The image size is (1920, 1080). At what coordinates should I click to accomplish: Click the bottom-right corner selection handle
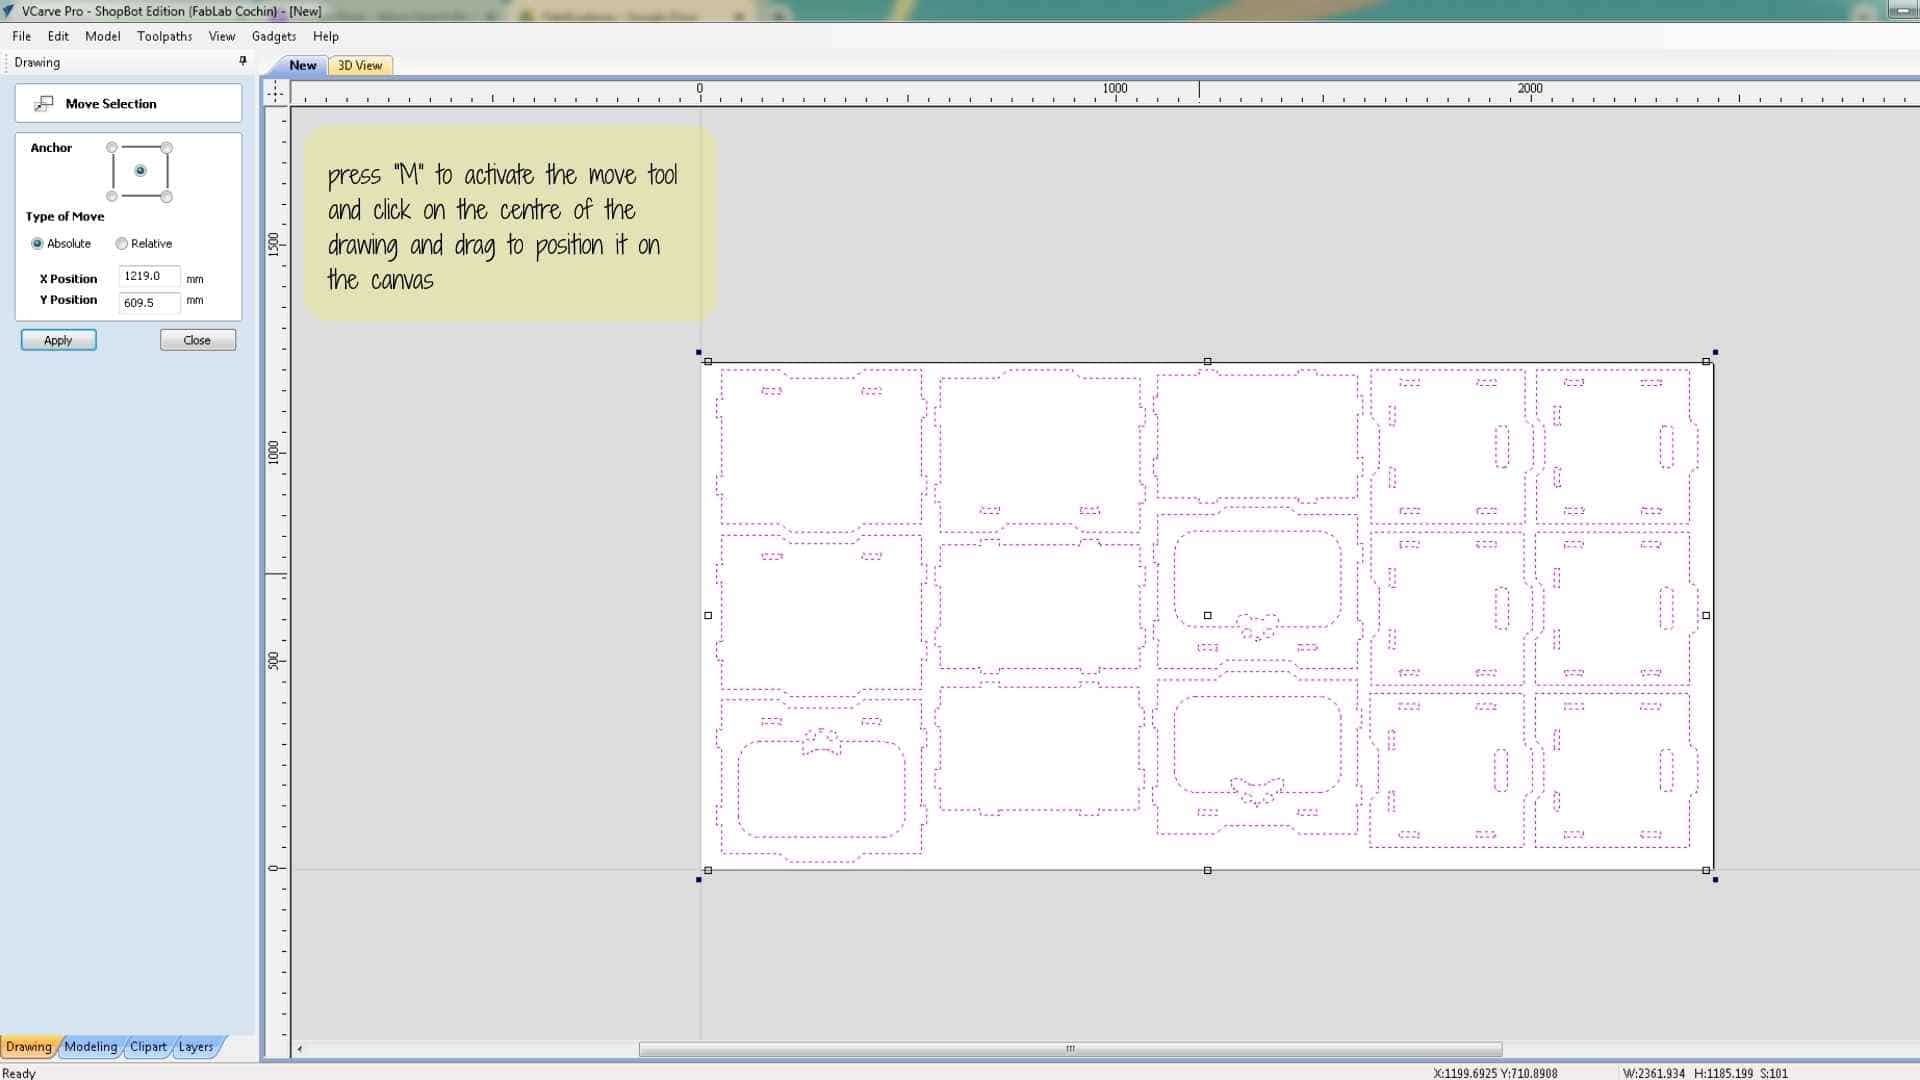point(1706,870)
